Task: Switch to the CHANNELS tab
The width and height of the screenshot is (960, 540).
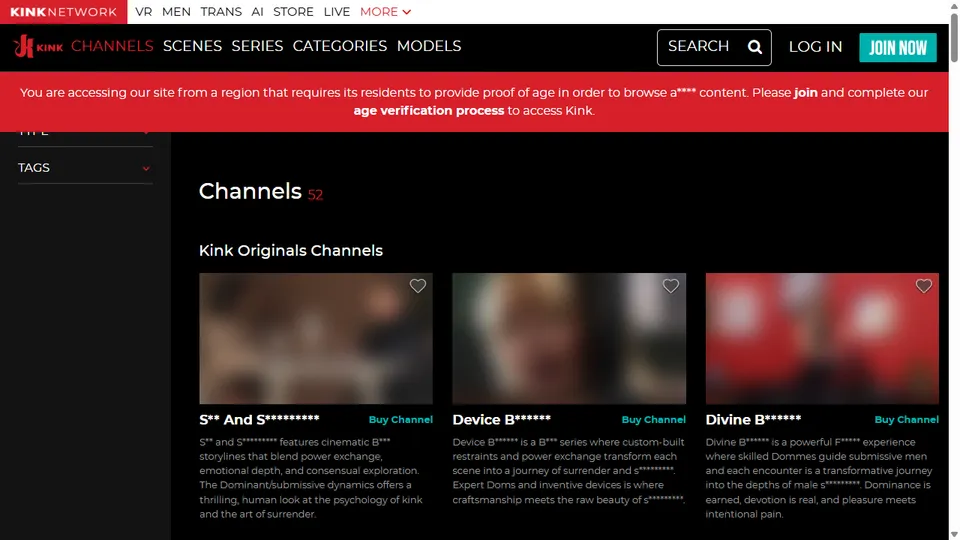Action: [112, 46]
